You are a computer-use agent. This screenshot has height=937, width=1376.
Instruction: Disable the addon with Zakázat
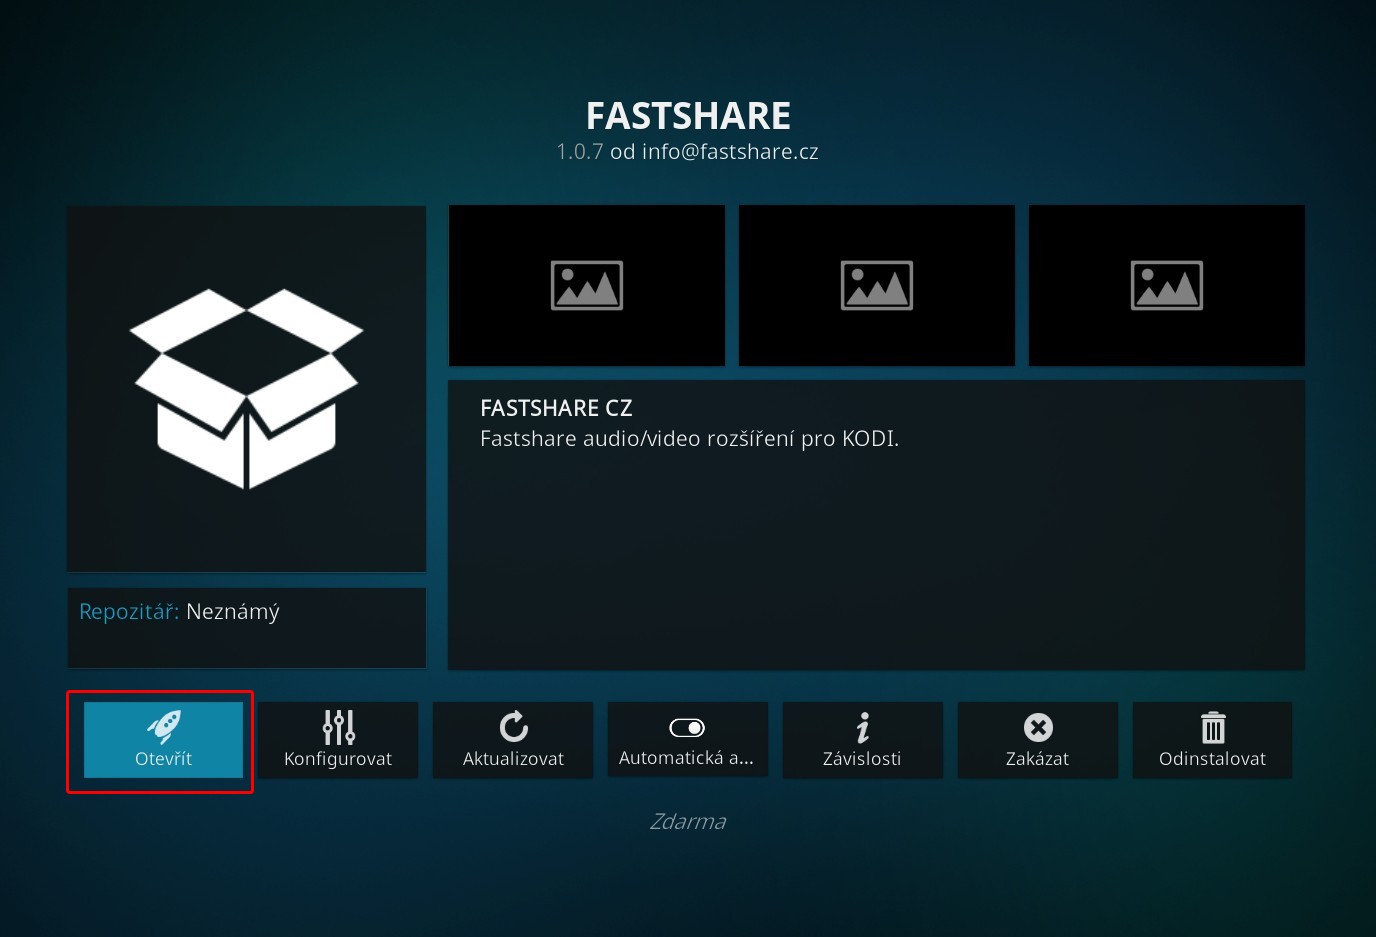(1038, 740)
